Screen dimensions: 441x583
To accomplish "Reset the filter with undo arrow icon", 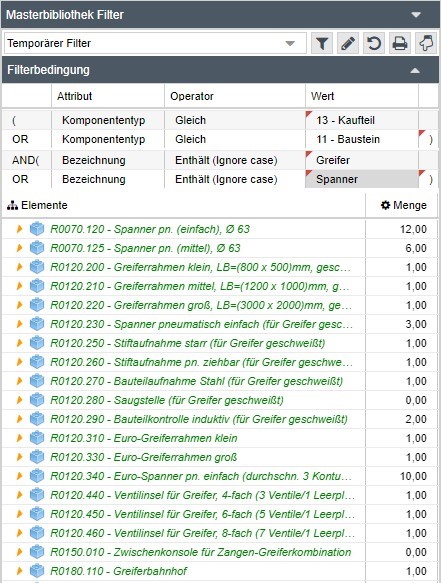I will point(374,44).
